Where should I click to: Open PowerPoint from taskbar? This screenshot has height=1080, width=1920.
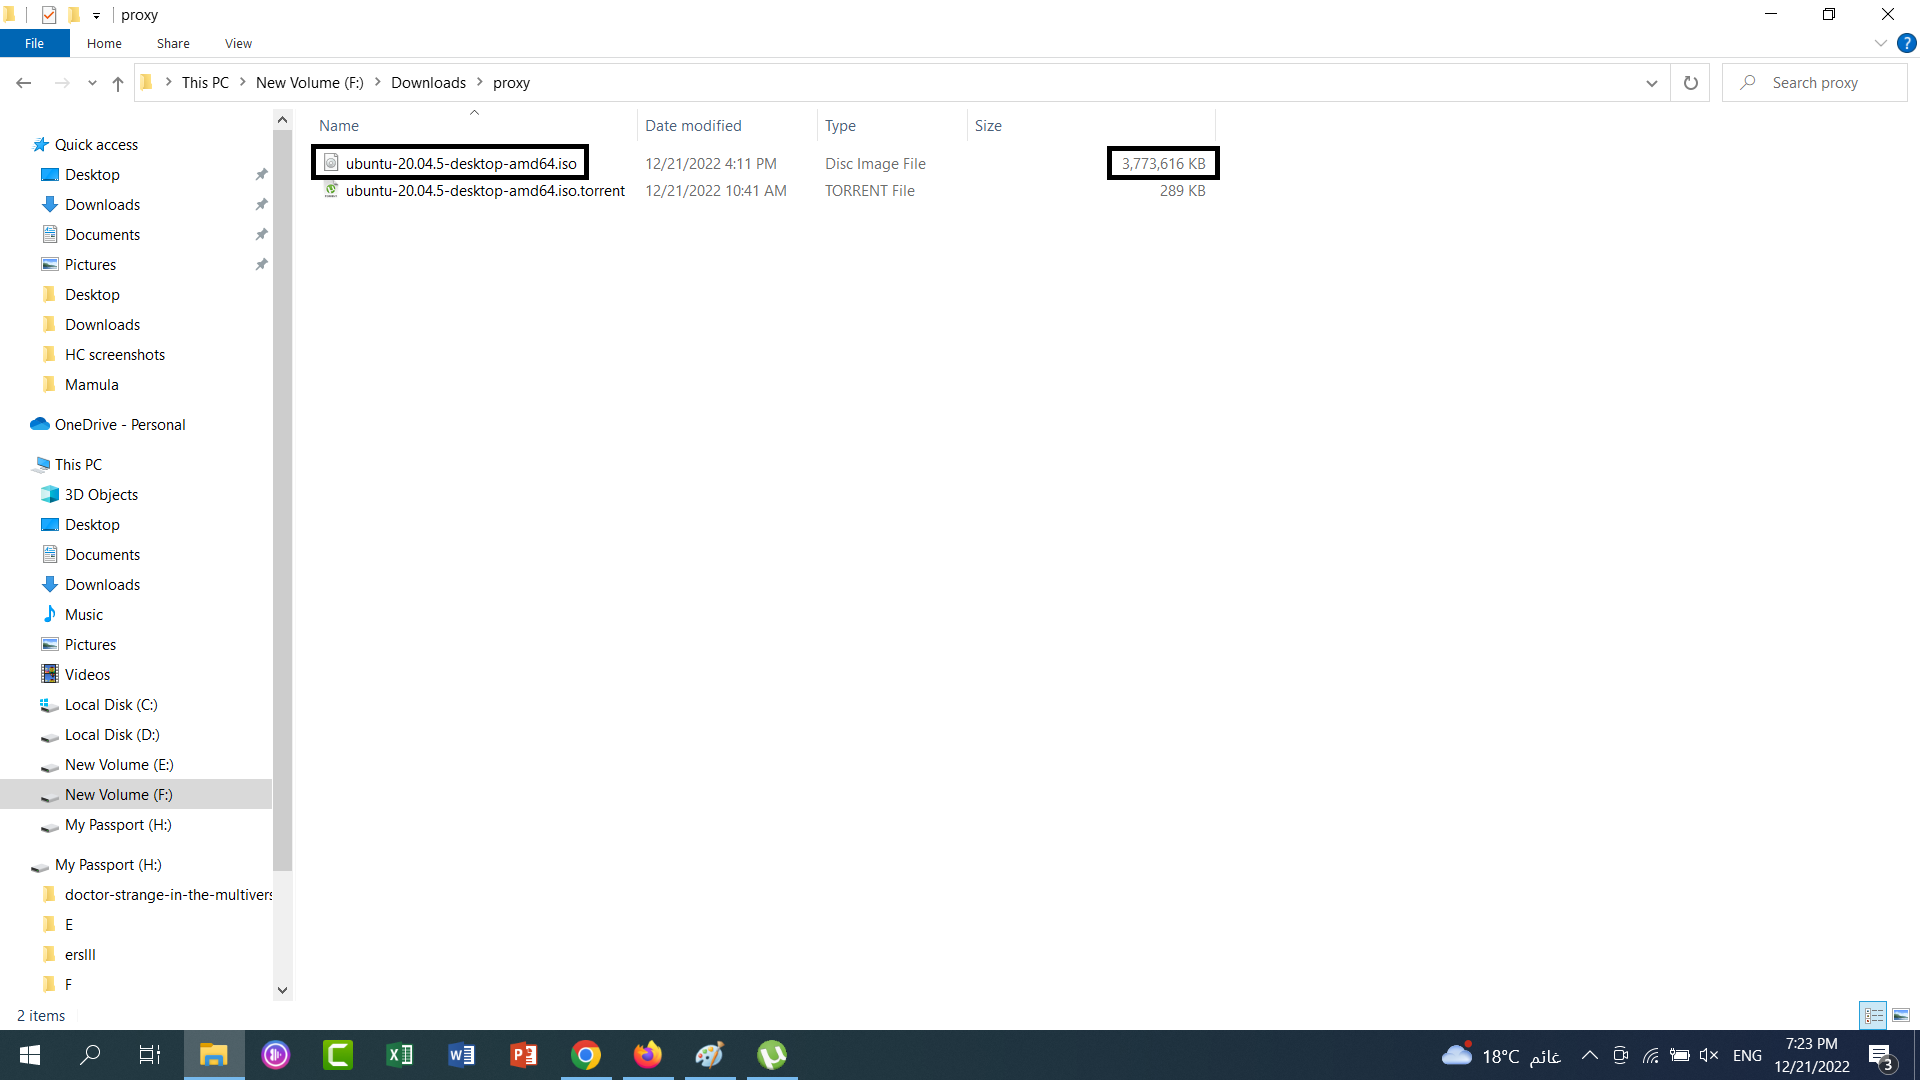[523, 1055]
